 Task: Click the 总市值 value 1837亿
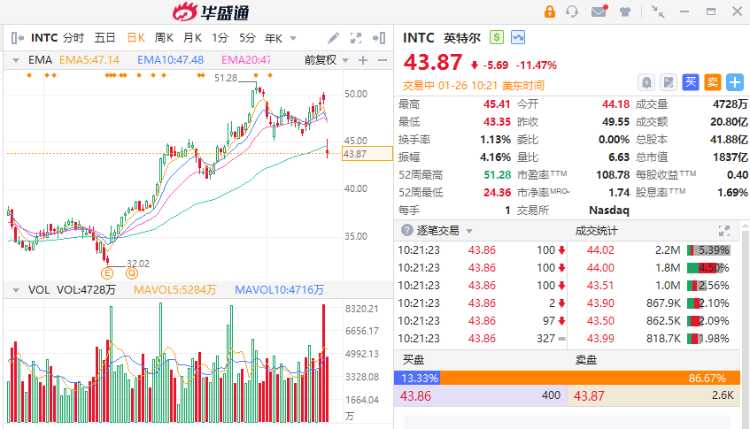coord(730,157)
